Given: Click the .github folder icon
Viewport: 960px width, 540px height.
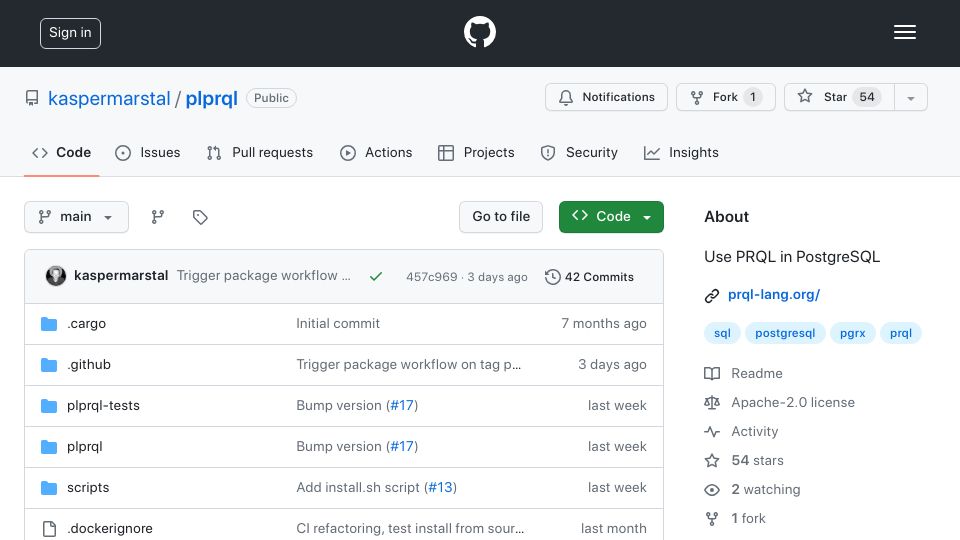Looking at the screenshot, I should pyautogui.click(x=49, y=364).
